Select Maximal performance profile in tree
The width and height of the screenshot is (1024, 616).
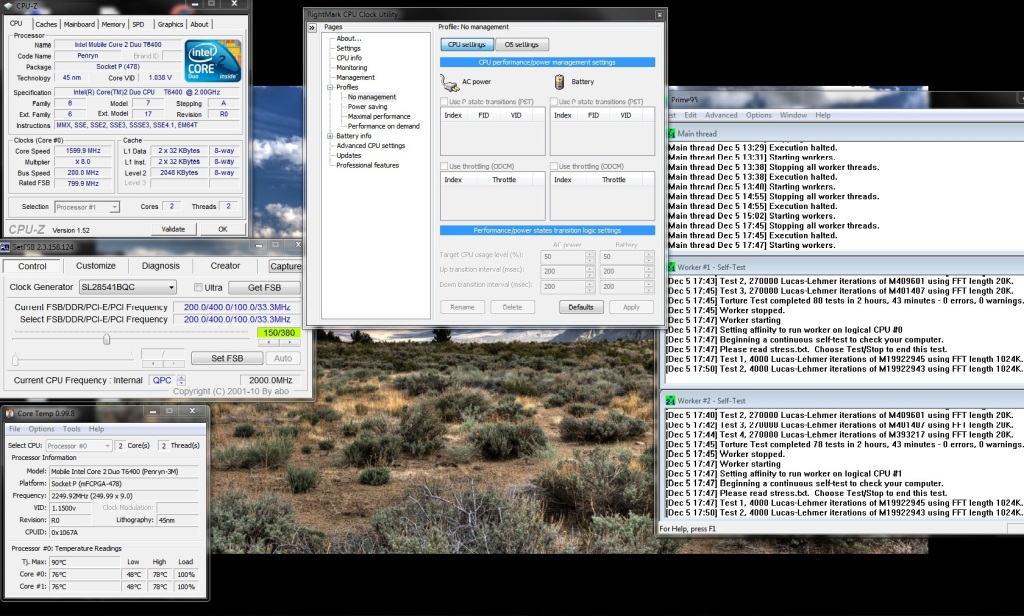(x=379, y=116)
